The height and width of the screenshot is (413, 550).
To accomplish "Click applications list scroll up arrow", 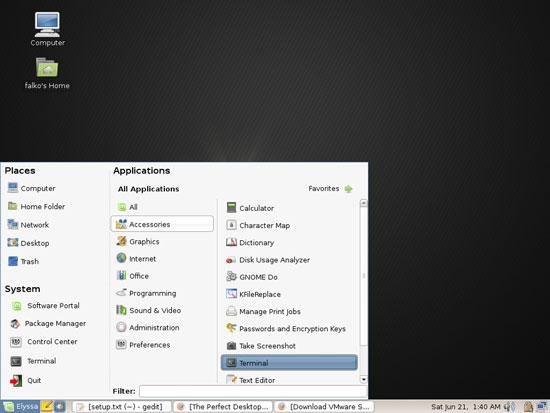I will [x=364, y=203].
